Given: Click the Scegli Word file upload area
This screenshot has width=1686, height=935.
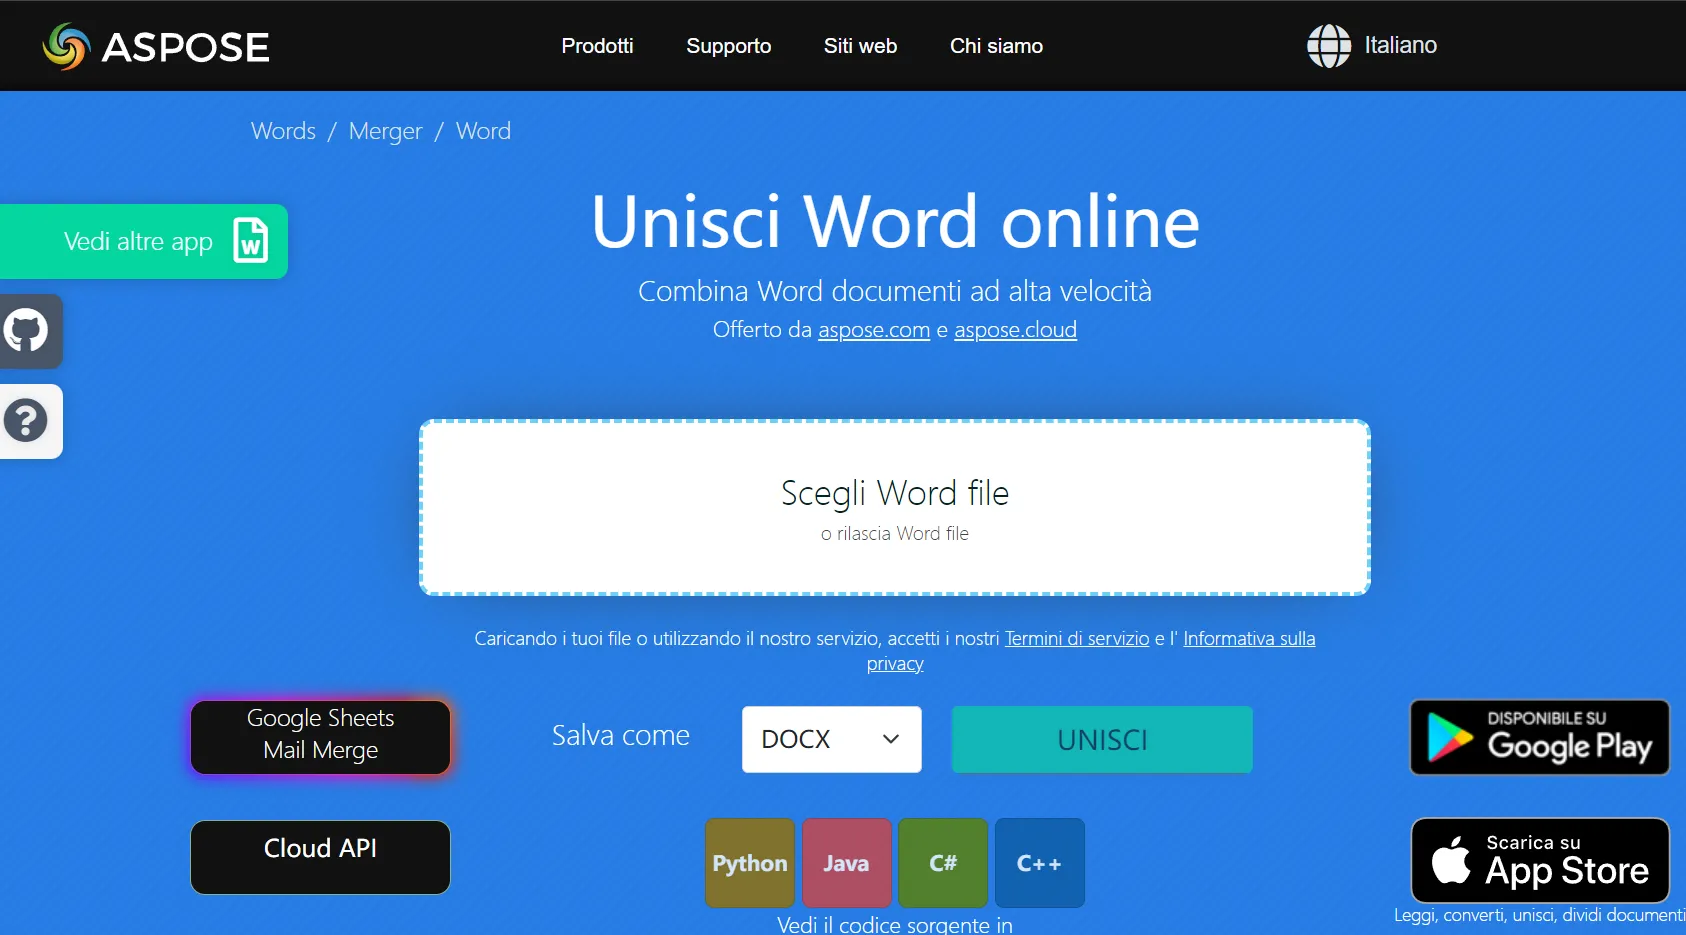Looking at the screenshot, I should [x=895, y=508].
